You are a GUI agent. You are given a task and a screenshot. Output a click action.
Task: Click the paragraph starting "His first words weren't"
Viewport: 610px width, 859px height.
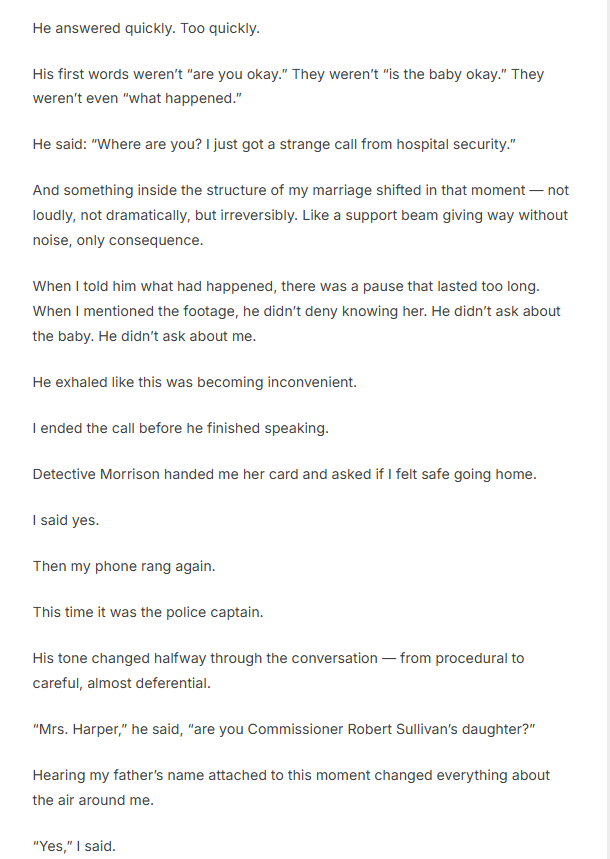(288, 86)
